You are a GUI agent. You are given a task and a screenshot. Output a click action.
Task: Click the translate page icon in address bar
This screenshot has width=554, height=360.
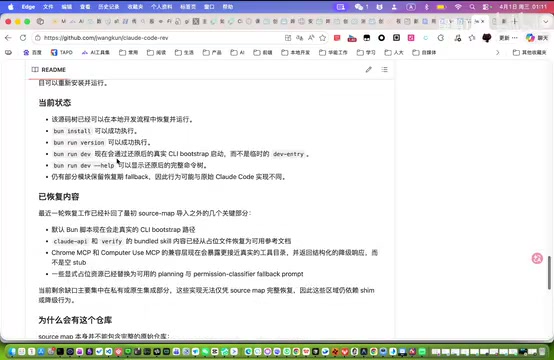(x=300, y=38)
